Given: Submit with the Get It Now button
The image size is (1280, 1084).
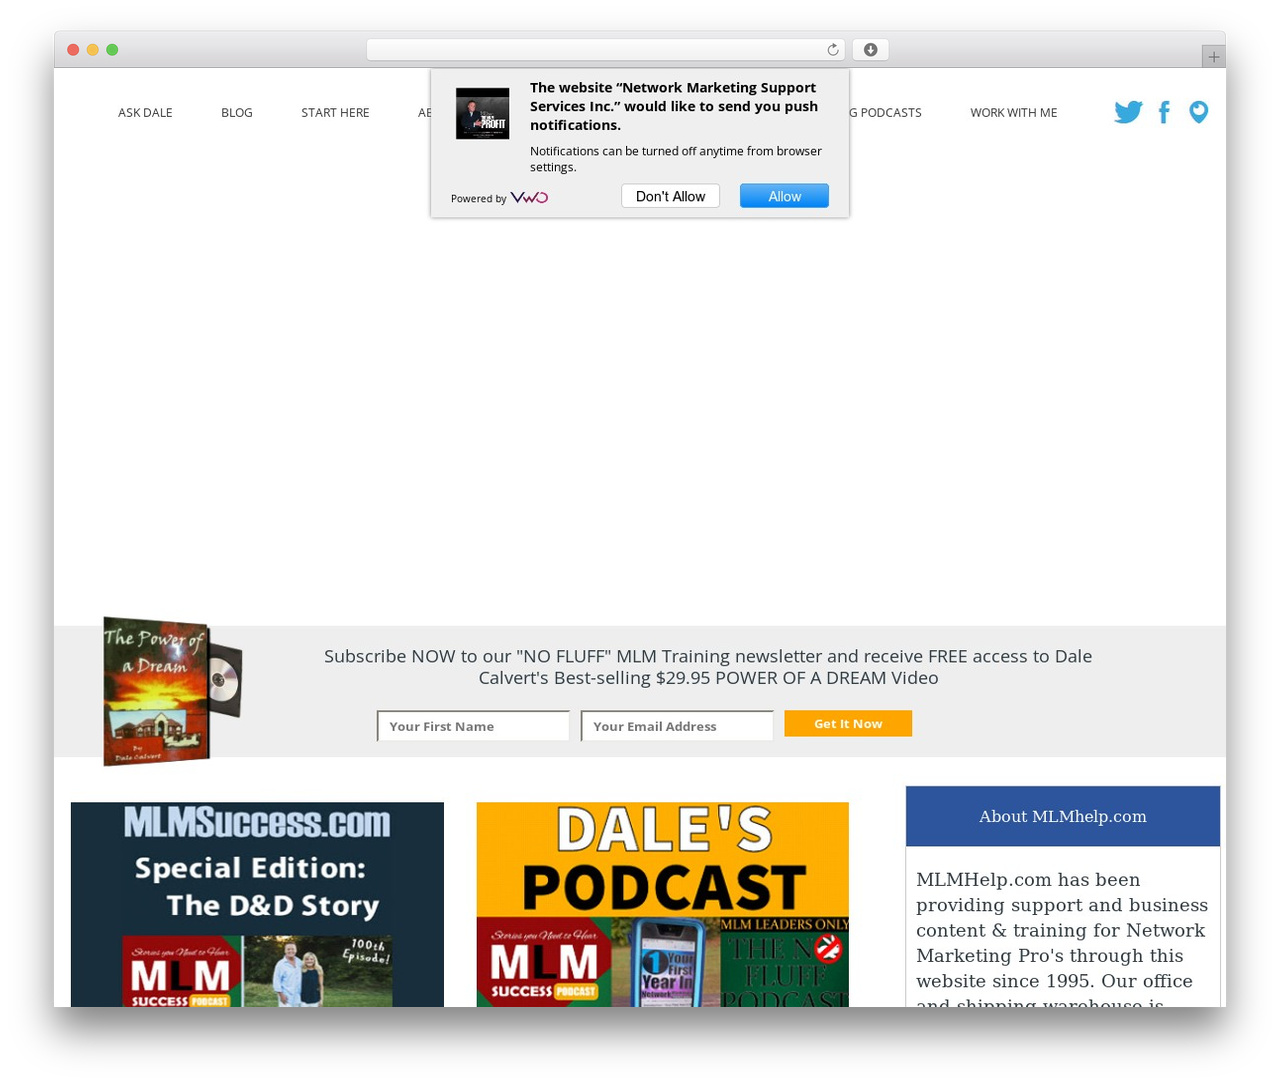Looking at the screenshot, I should point(848,723).
